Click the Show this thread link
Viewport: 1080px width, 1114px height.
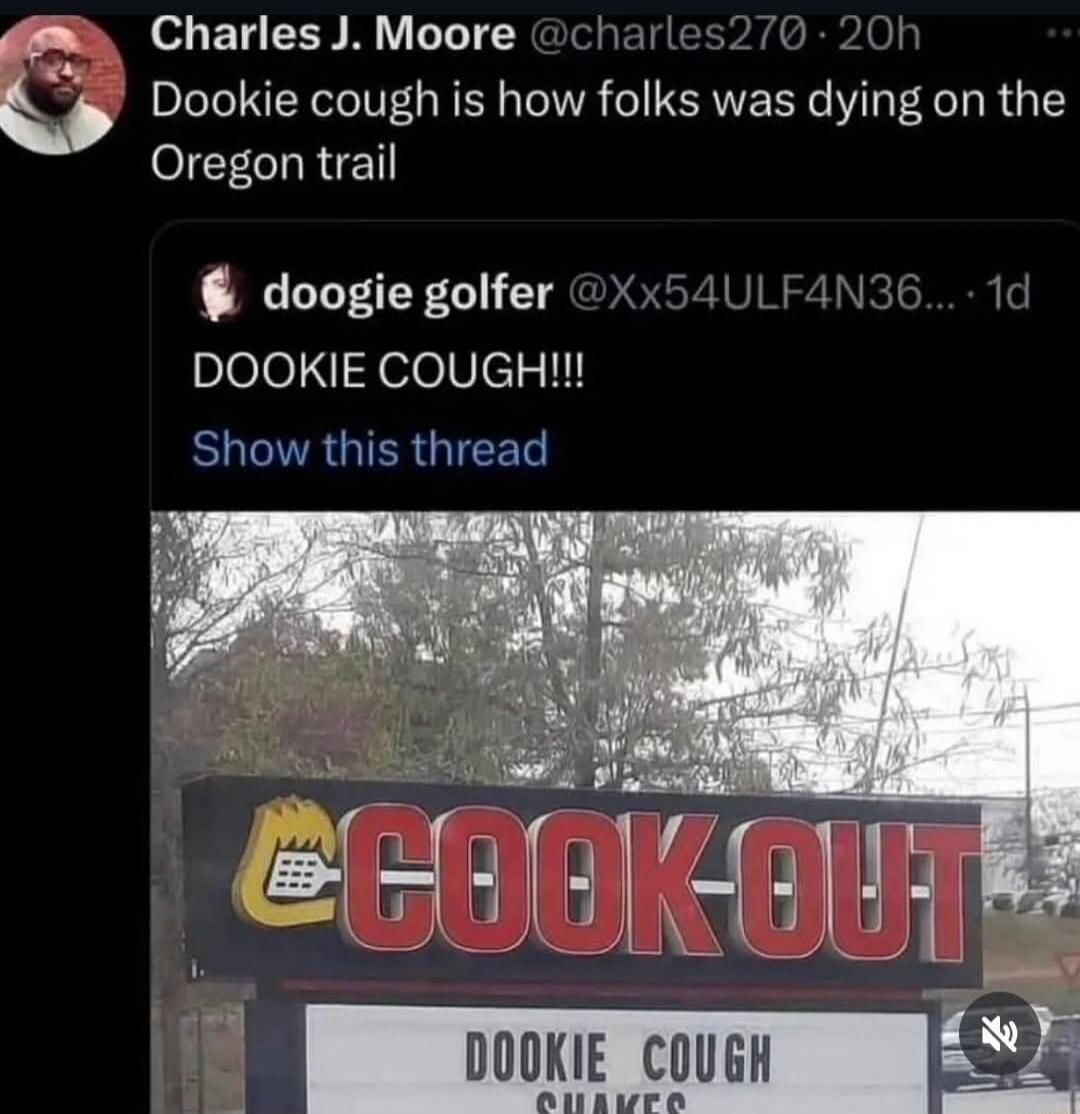click(x=370, y=448)
